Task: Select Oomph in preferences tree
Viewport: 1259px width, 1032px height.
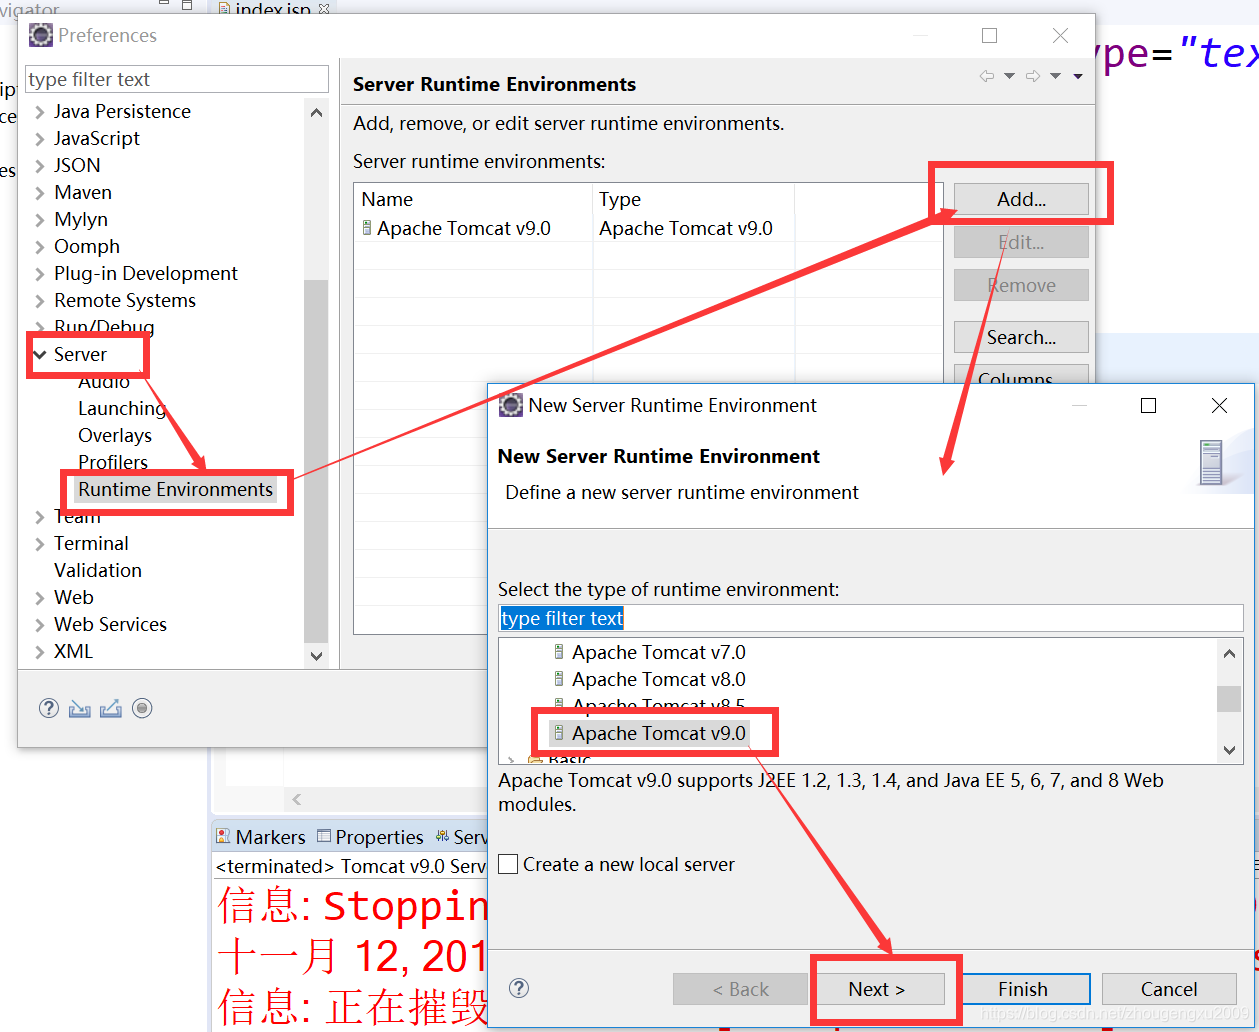Action: pos(87,246)
